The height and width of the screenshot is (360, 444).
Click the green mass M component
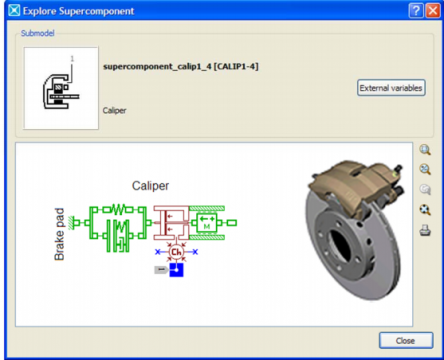coord(207,222)
